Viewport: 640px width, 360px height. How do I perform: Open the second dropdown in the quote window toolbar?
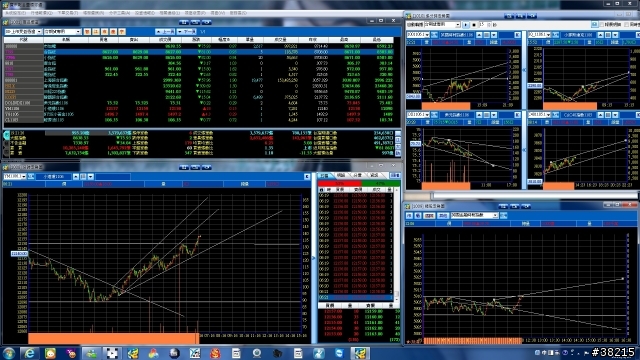pos(62,31)
